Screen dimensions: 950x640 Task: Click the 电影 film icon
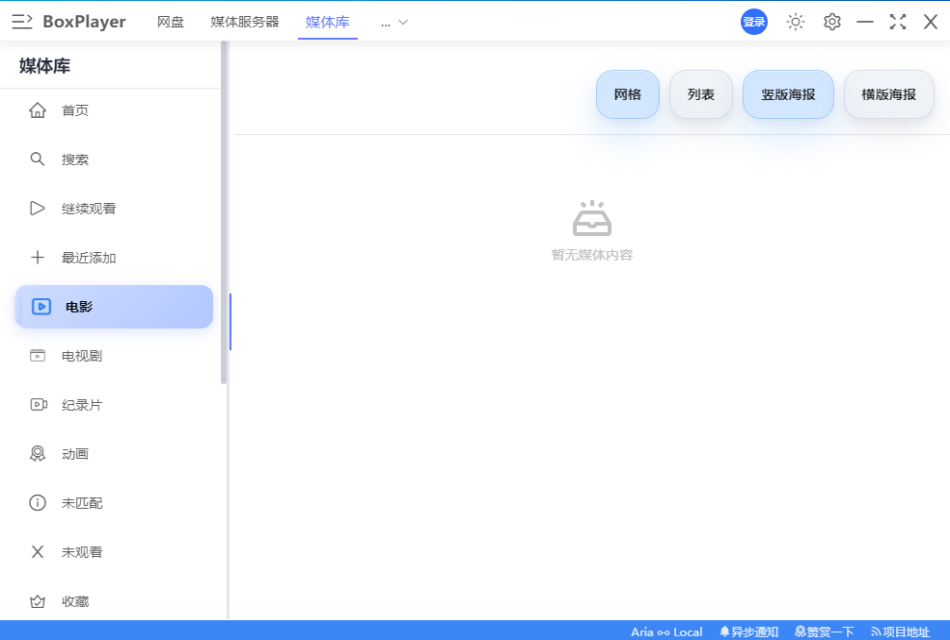[41, 306]
